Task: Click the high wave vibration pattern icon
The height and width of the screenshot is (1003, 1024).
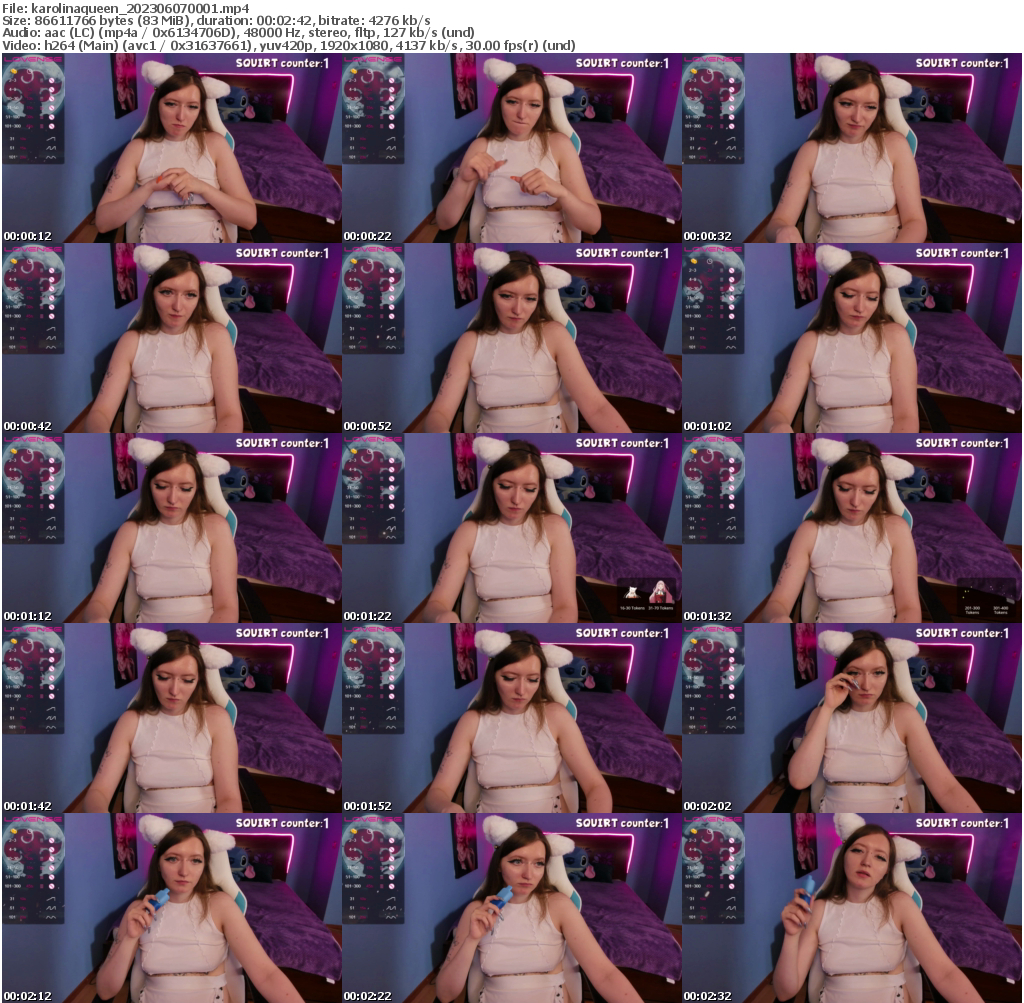Action: click(x=50, y=157)
